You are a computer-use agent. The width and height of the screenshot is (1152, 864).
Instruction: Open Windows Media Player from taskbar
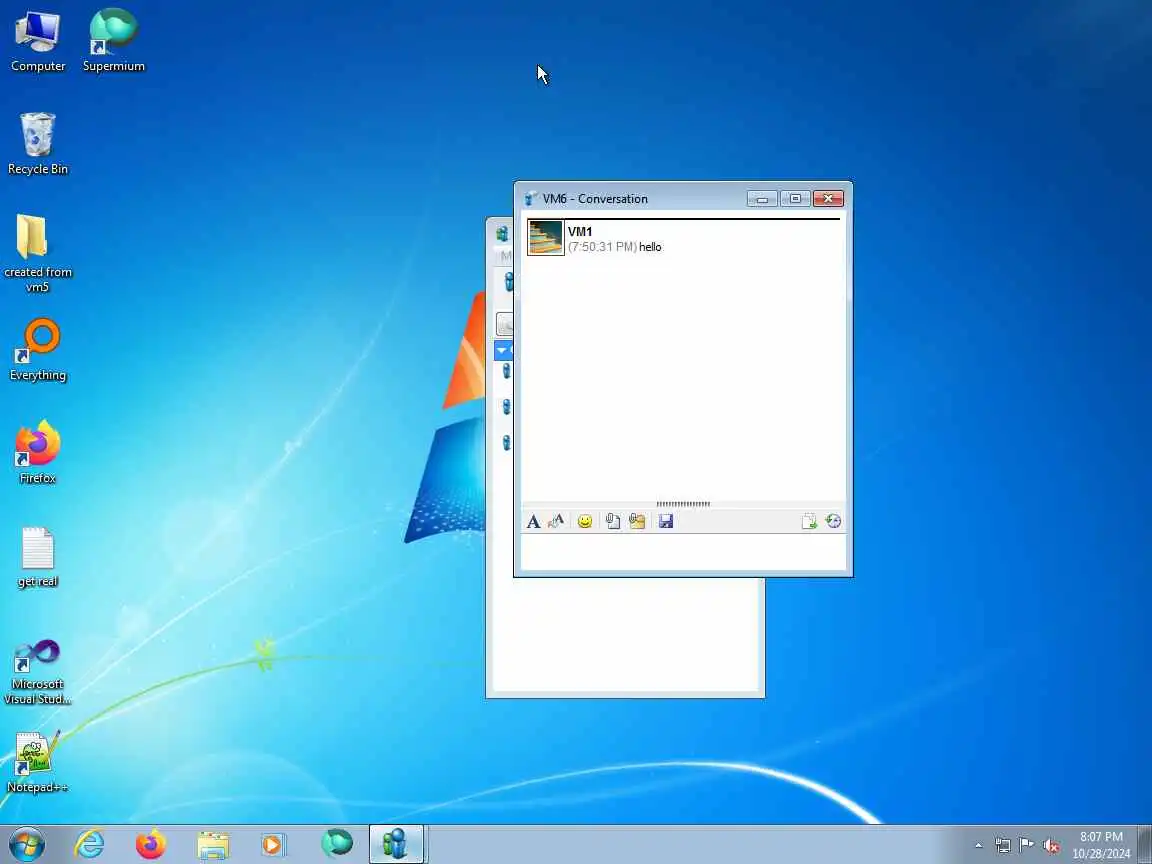pyautogui.click(x=273, y=844)
